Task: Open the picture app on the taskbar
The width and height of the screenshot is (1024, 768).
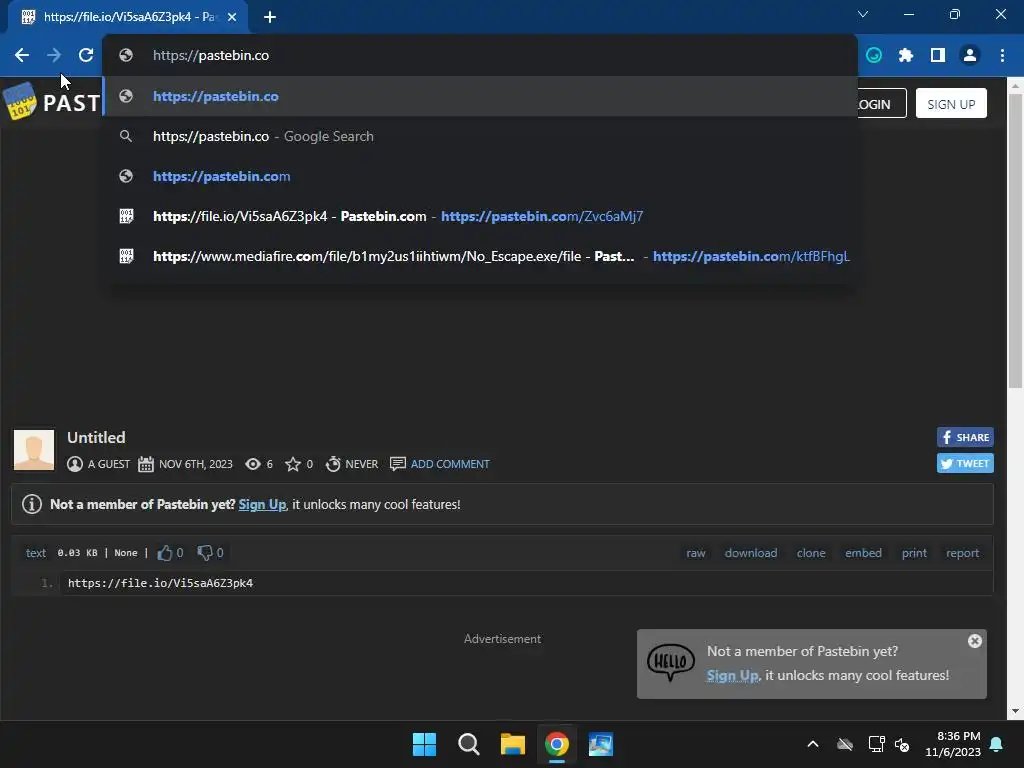Action: [601, 744]
